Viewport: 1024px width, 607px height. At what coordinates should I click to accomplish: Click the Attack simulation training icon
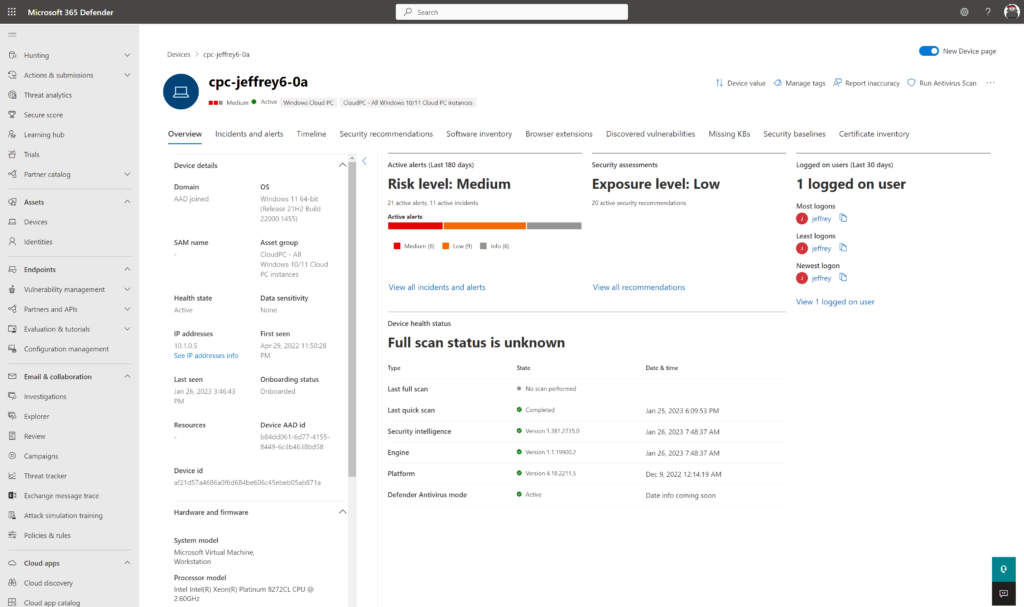tap(12, 515)
